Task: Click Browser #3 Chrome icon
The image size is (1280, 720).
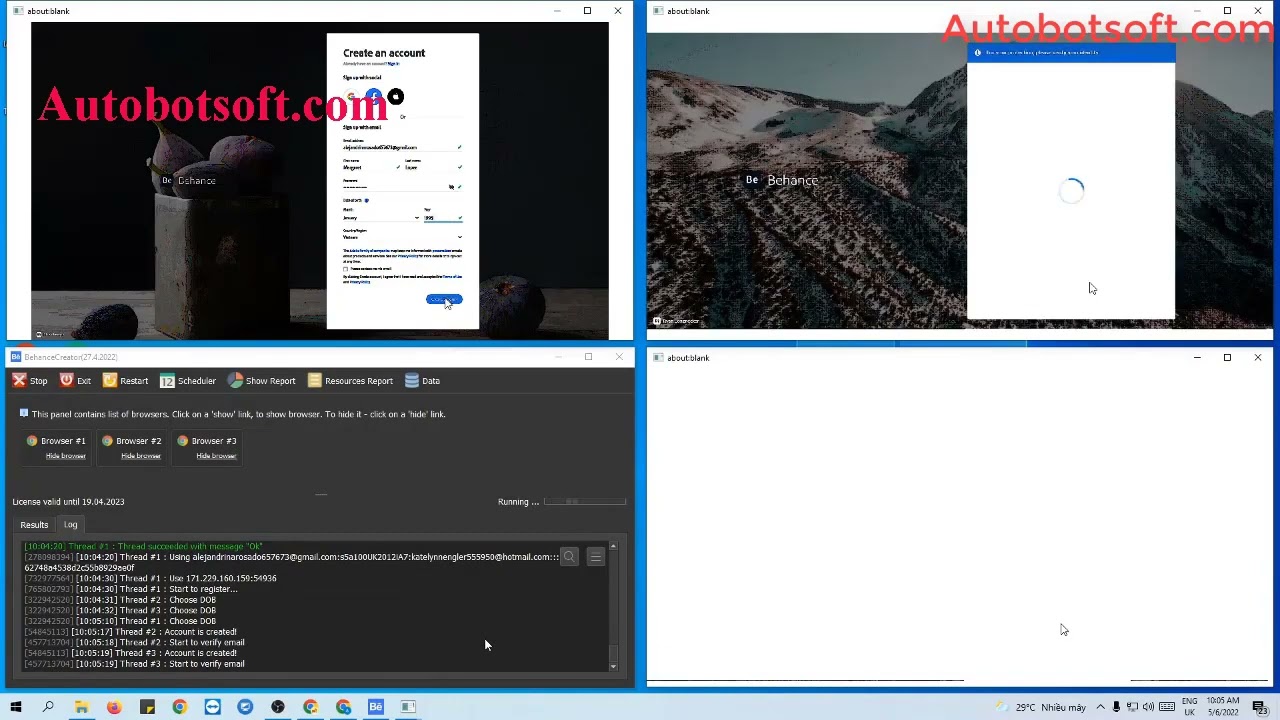Action: pos(182,440)
